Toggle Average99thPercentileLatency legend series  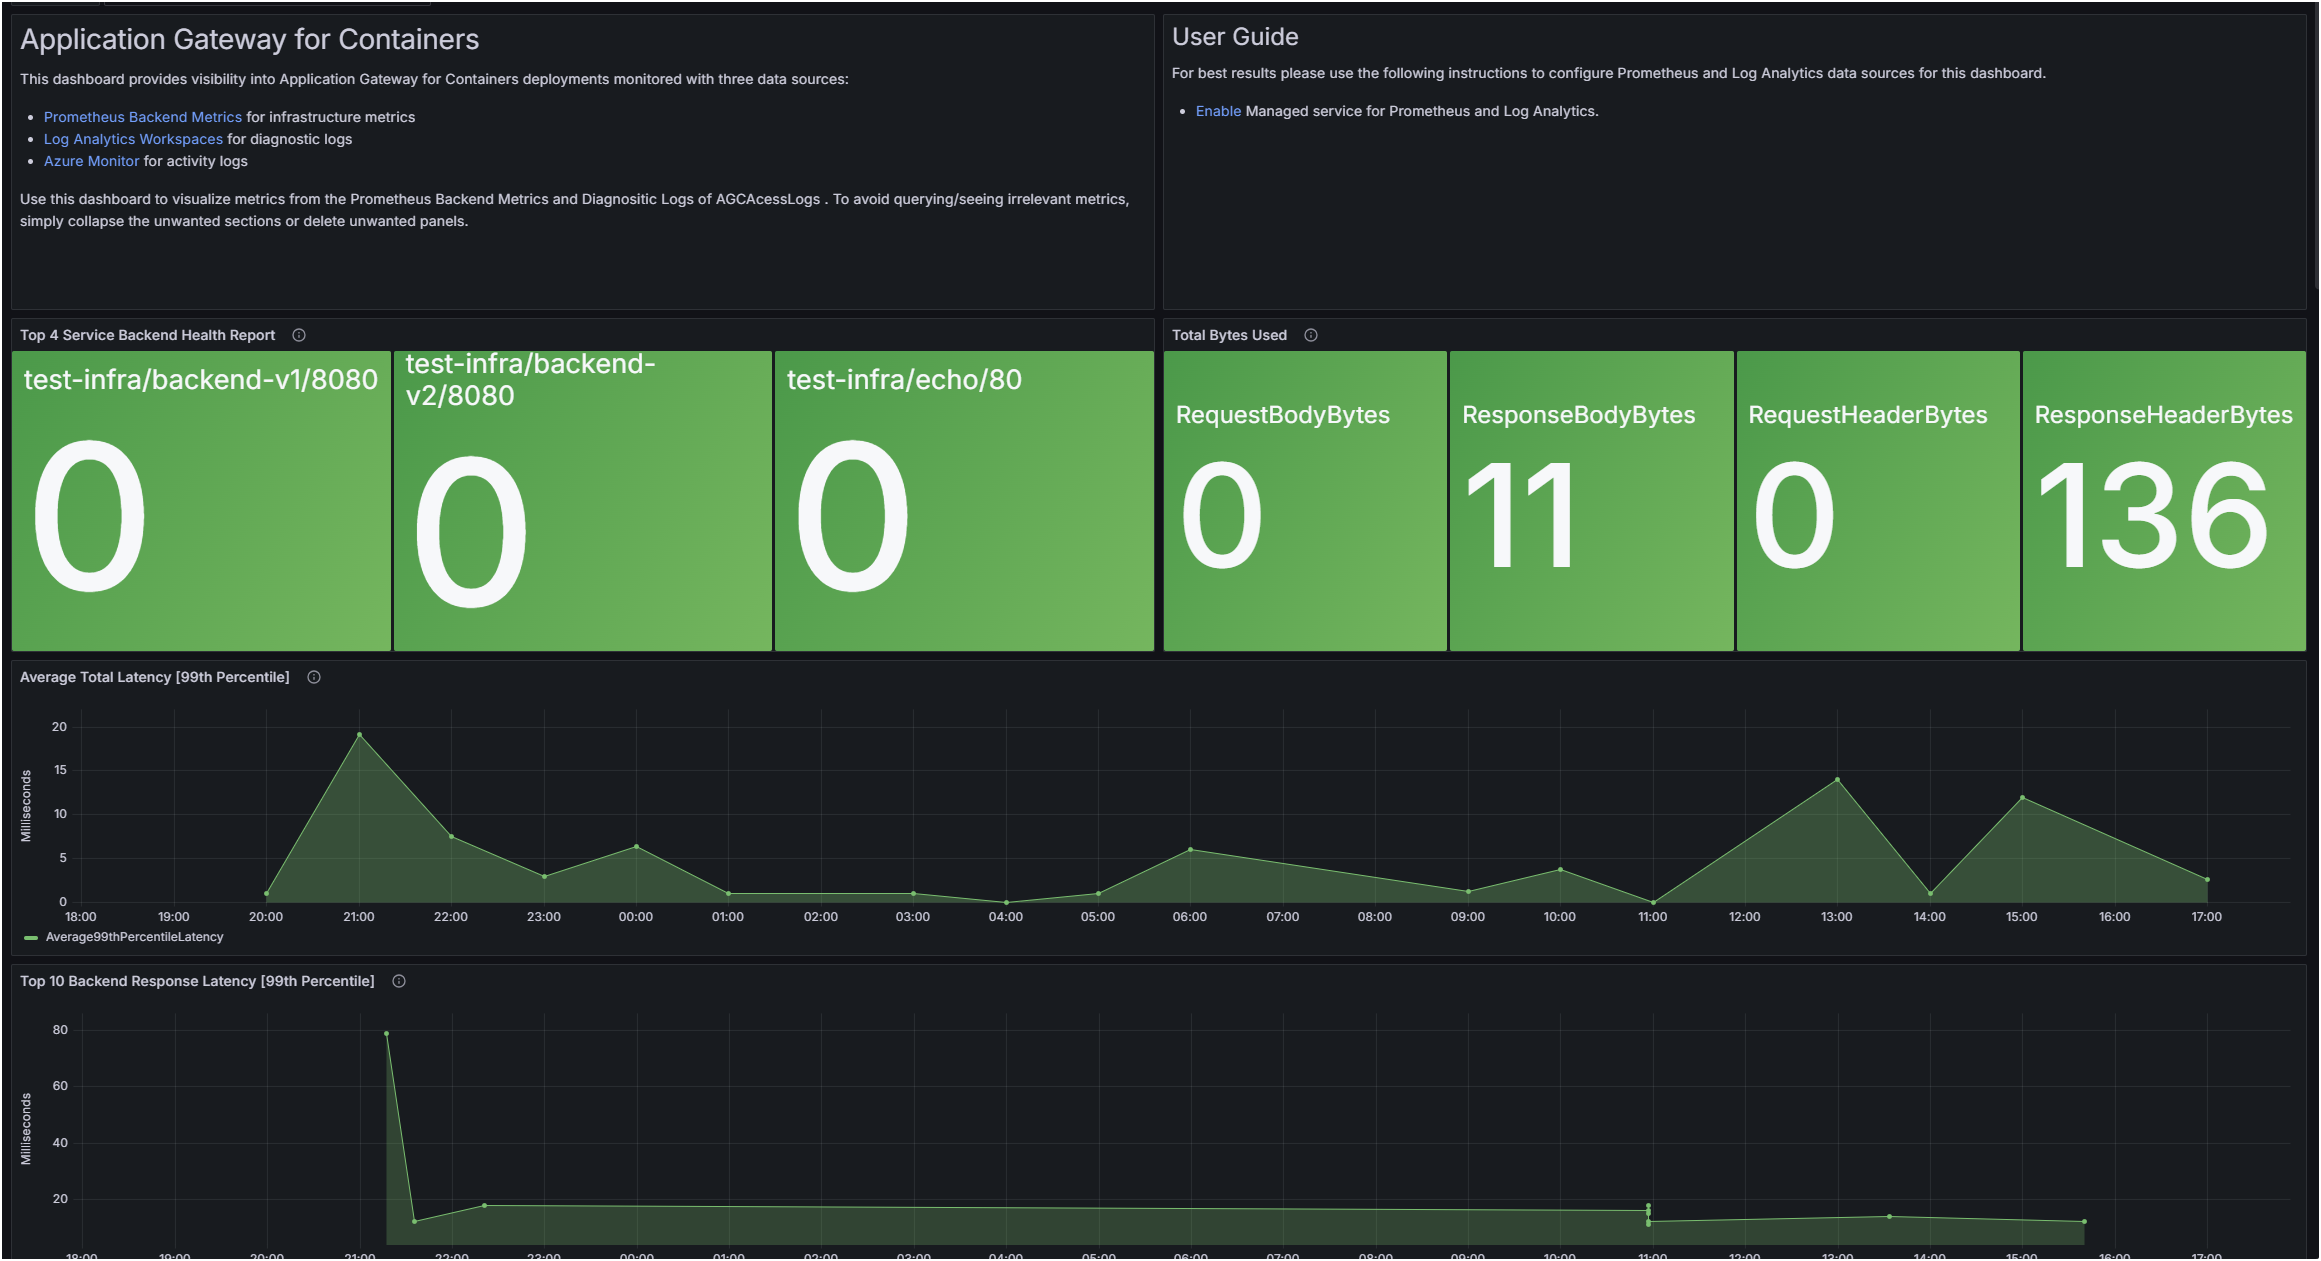(x=134, y=937)
